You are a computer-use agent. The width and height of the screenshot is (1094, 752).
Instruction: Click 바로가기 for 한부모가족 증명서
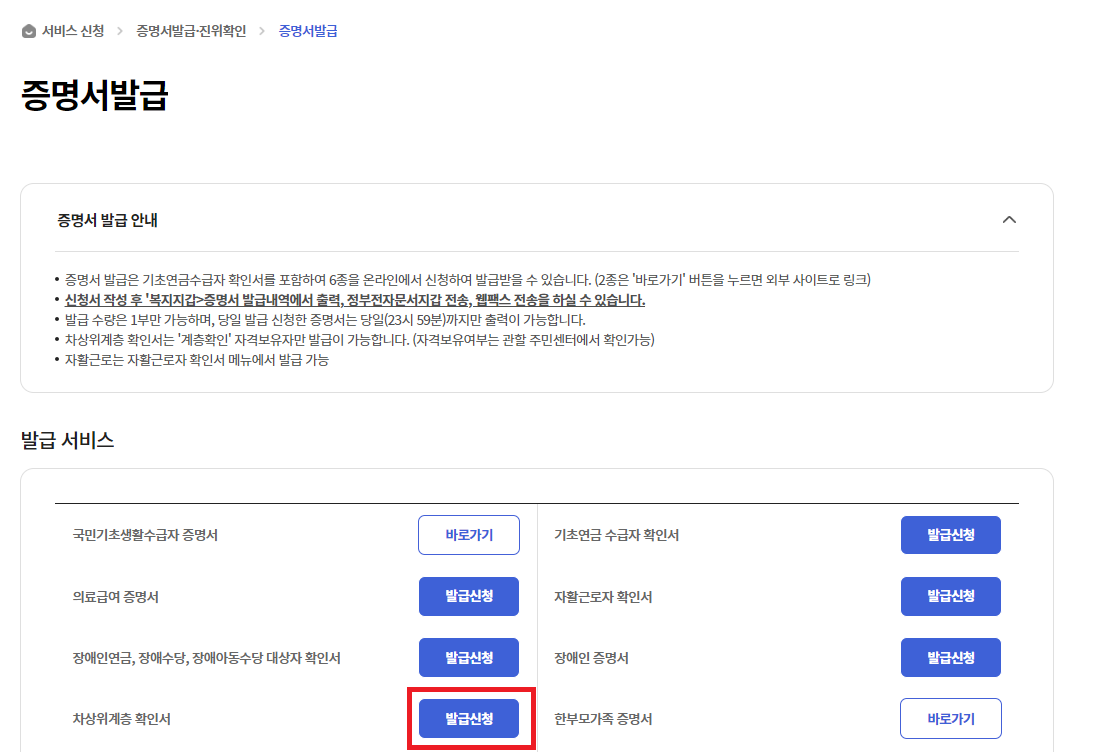950,719
